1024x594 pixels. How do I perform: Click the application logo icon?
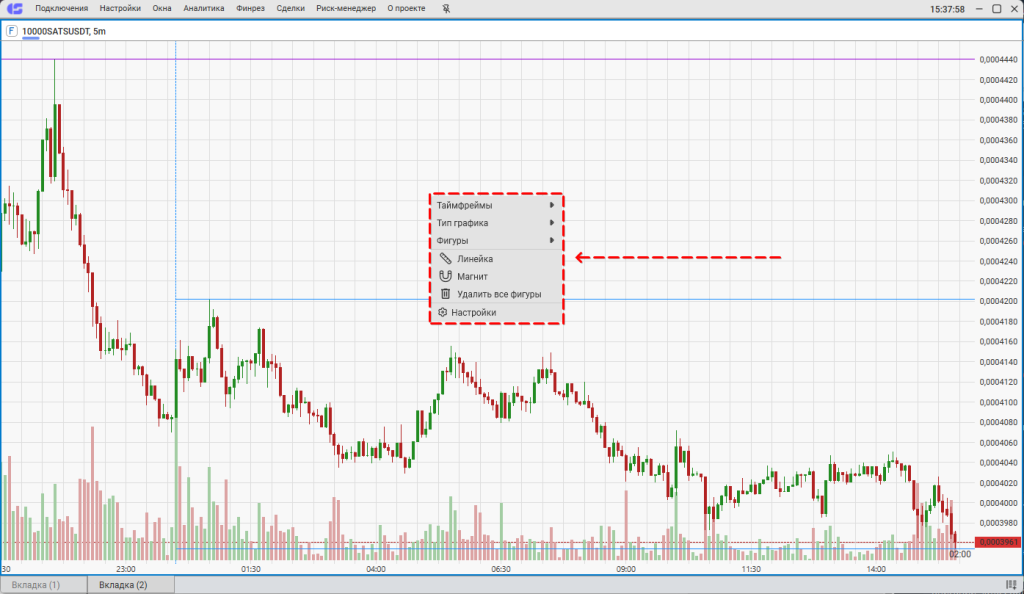point(14,8)
